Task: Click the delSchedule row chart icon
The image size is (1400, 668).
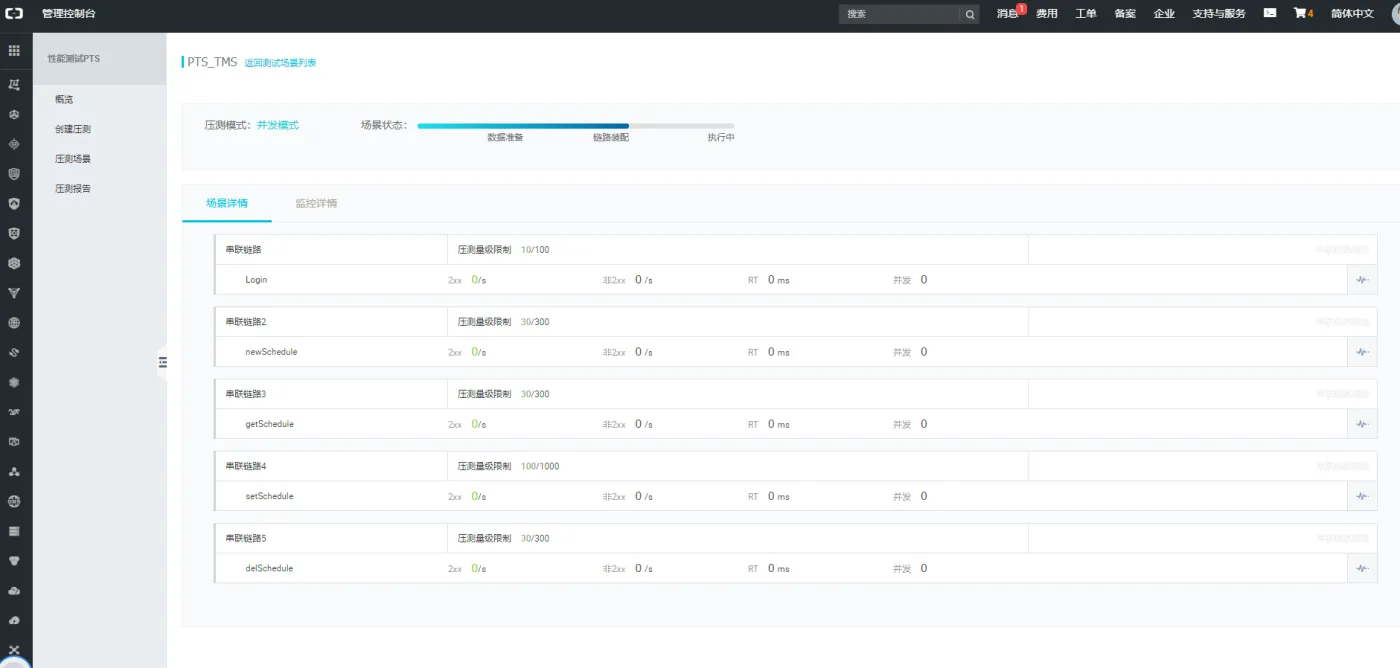Action: coord(1361,568)
